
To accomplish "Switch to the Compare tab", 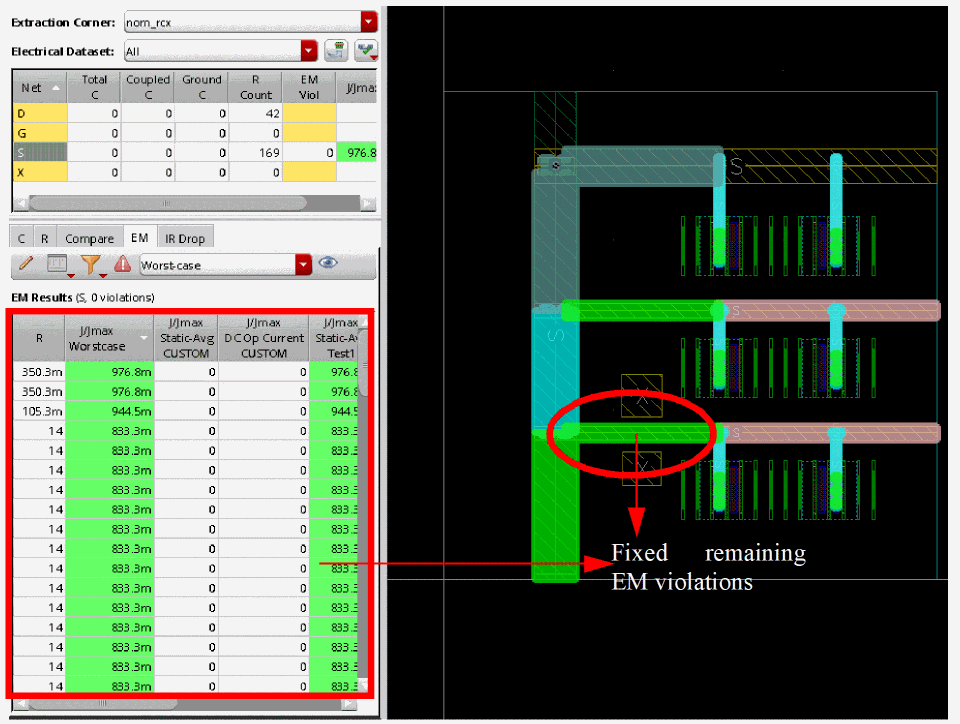I will (x=89, y=238).
